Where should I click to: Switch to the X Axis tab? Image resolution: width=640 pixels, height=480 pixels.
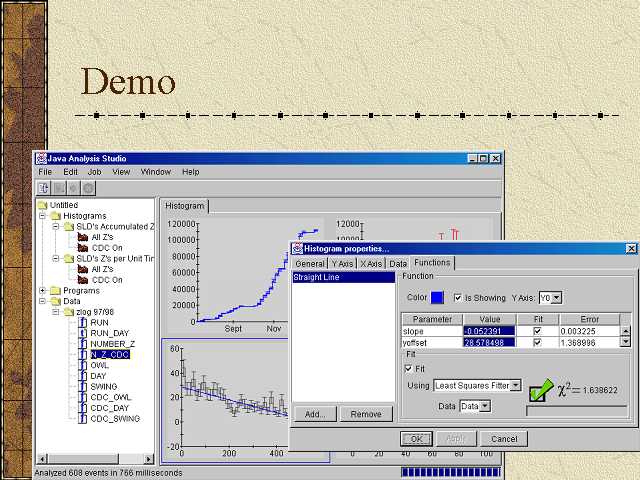(x=370, y=263)
